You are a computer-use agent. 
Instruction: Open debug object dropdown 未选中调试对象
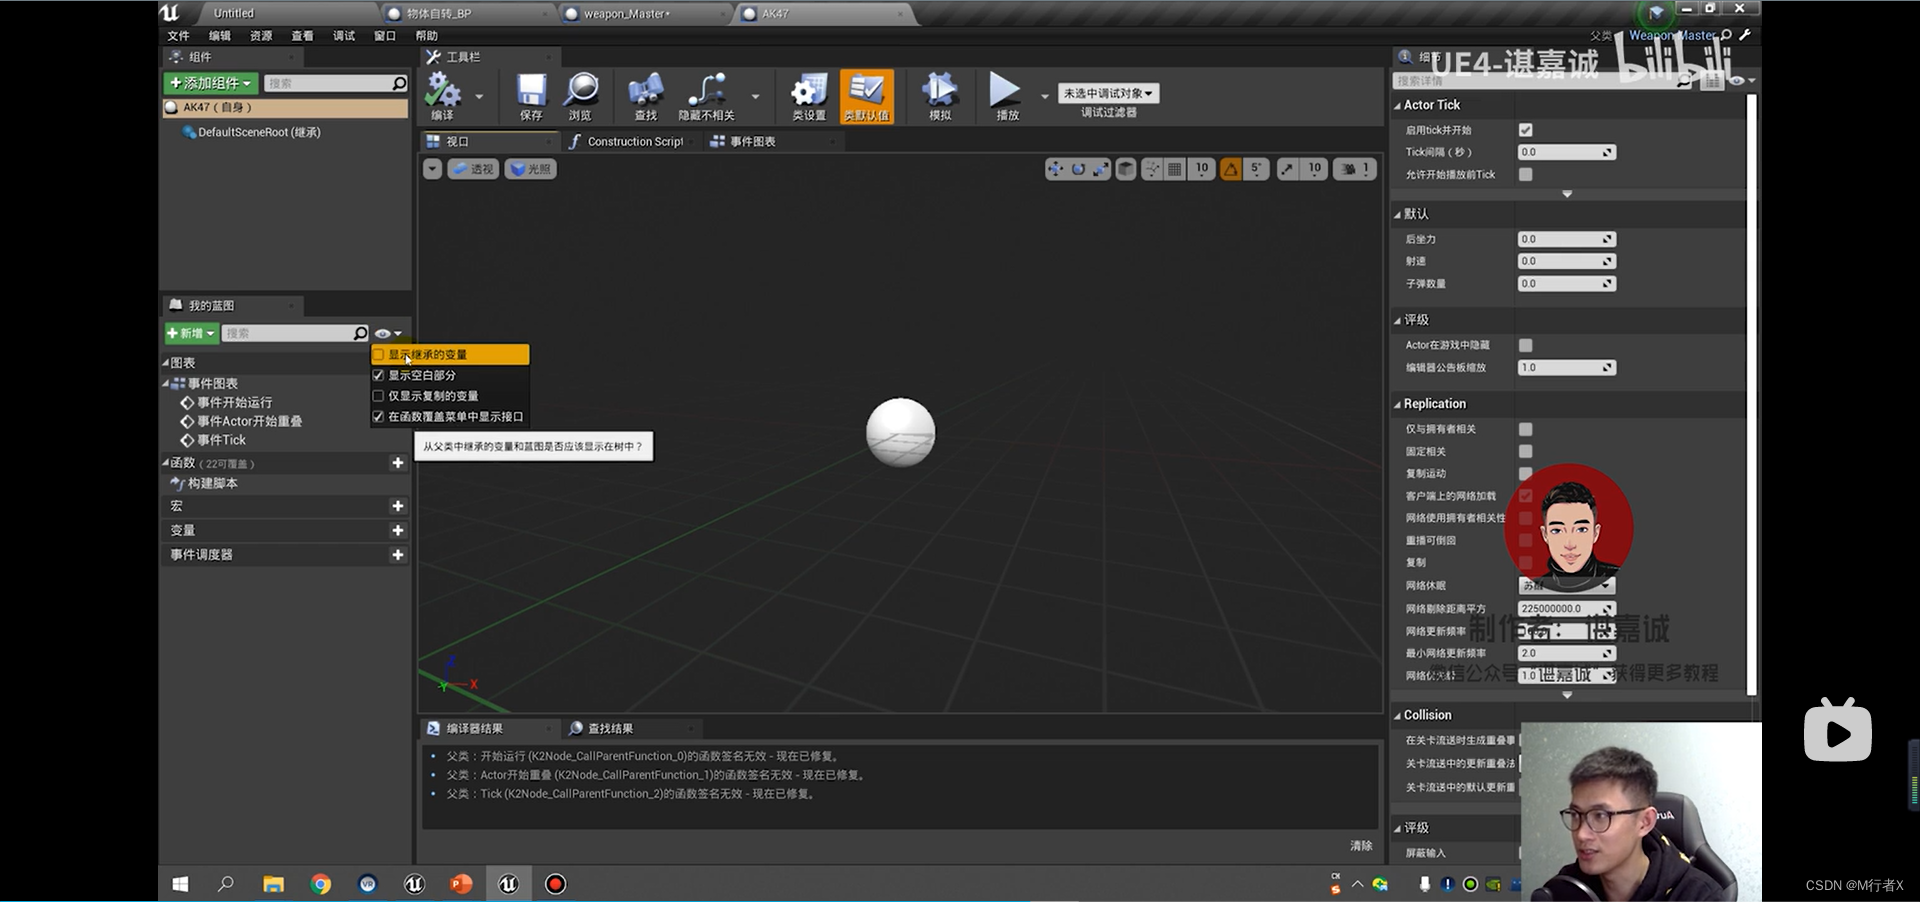click(x=1108, y=93)
